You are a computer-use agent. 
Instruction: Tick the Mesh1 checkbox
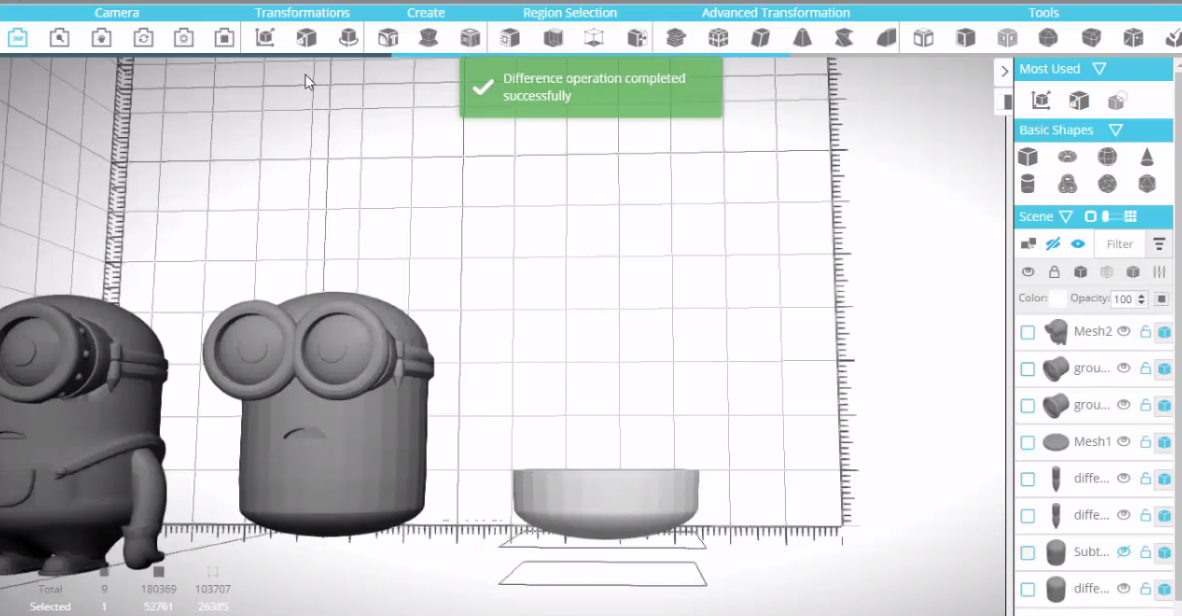(1027, 443)
